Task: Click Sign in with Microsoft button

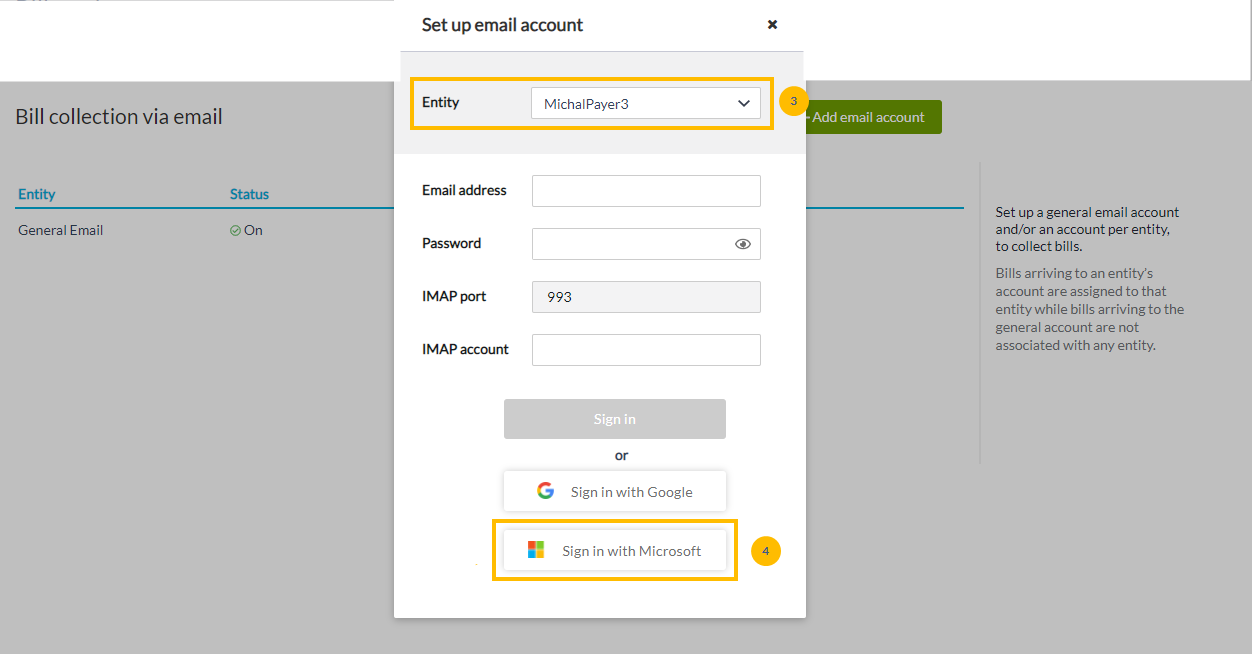Action: 615,550
